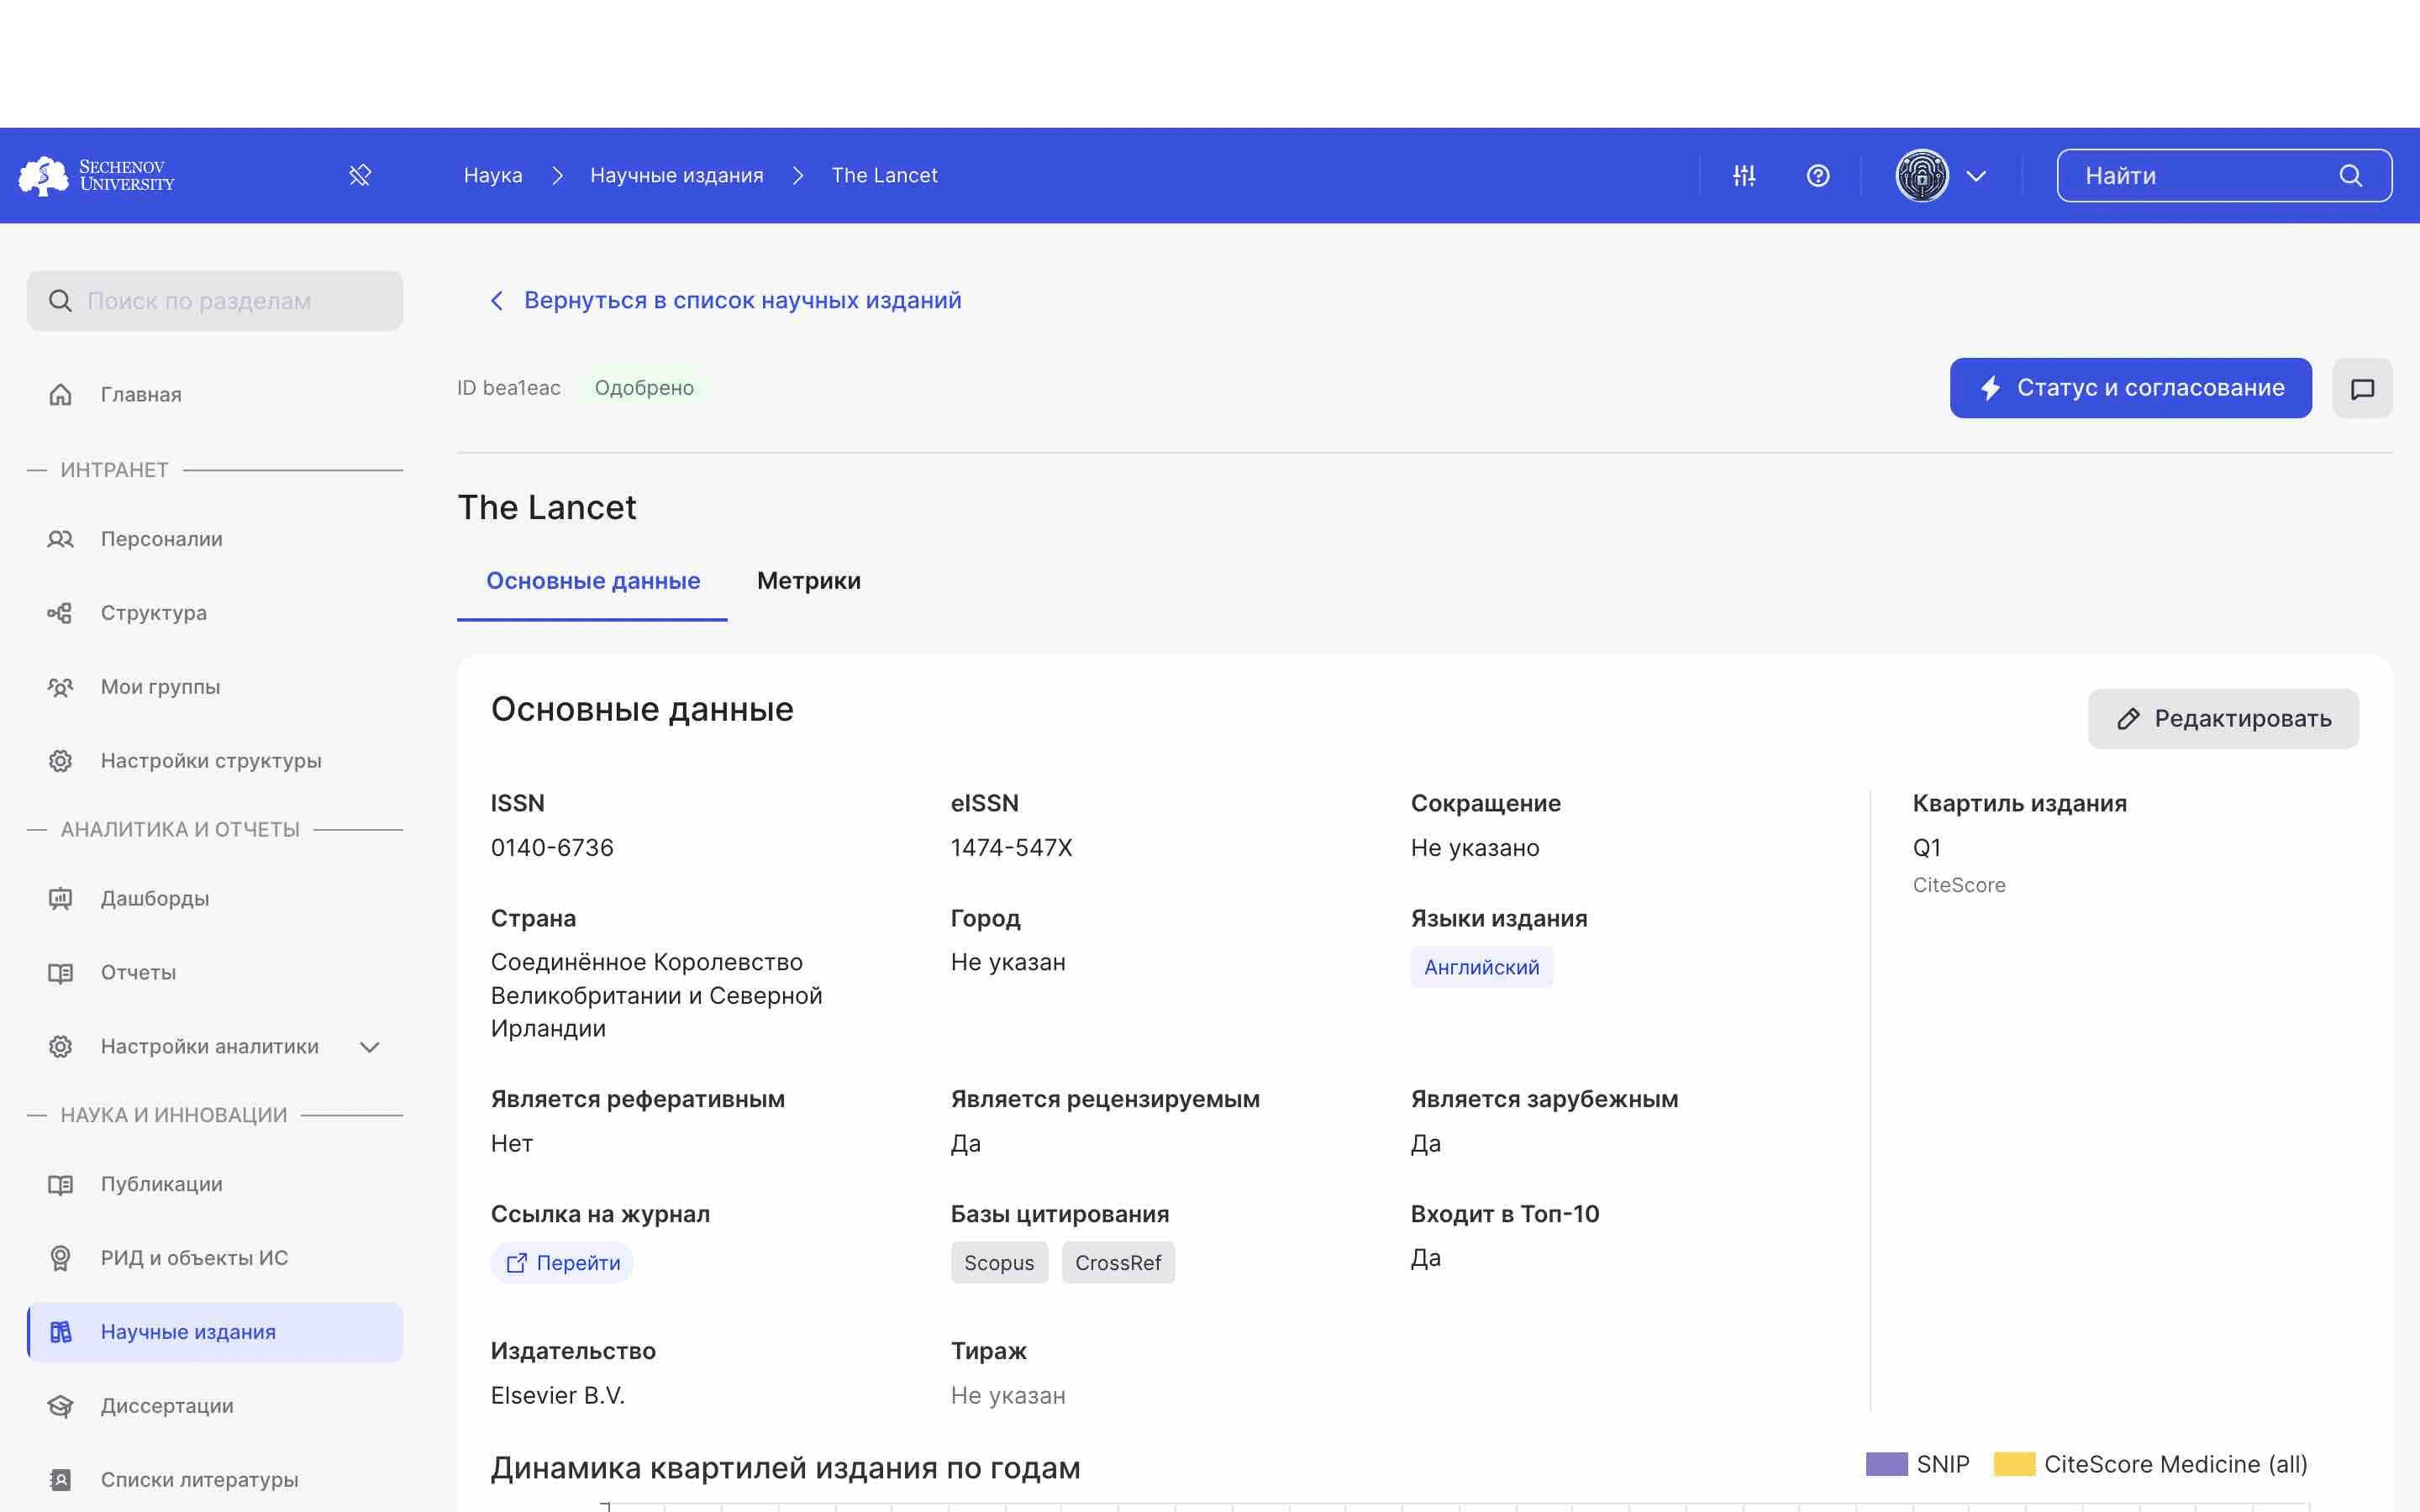Click Редактировать button
The width and height of the screenshot is (2420, 1512).
coord(2223,719)
